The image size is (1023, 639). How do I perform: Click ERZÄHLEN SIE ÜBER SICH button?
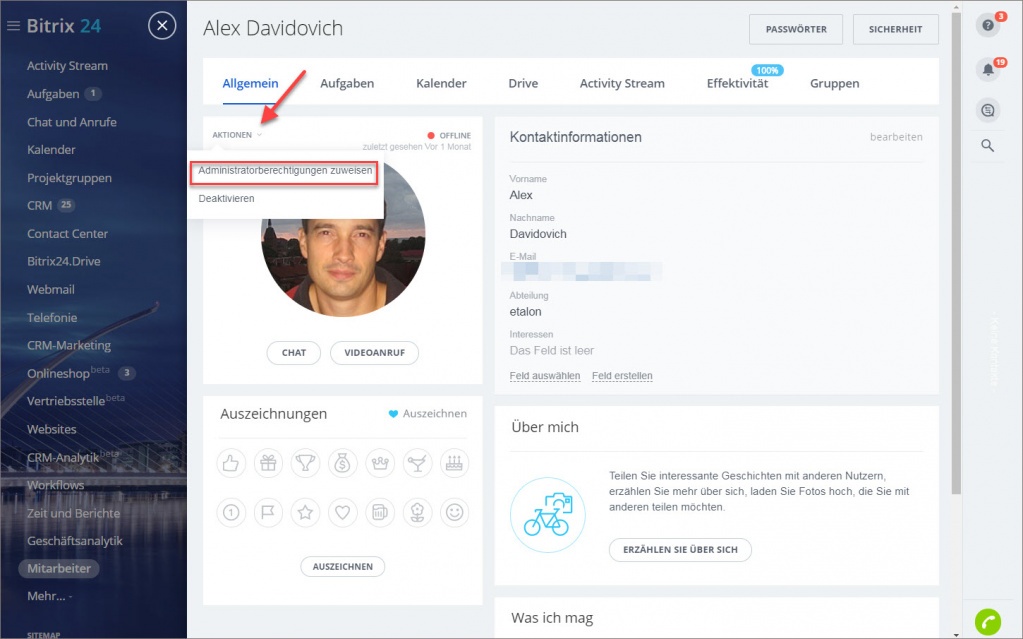[x=680, y=550]
